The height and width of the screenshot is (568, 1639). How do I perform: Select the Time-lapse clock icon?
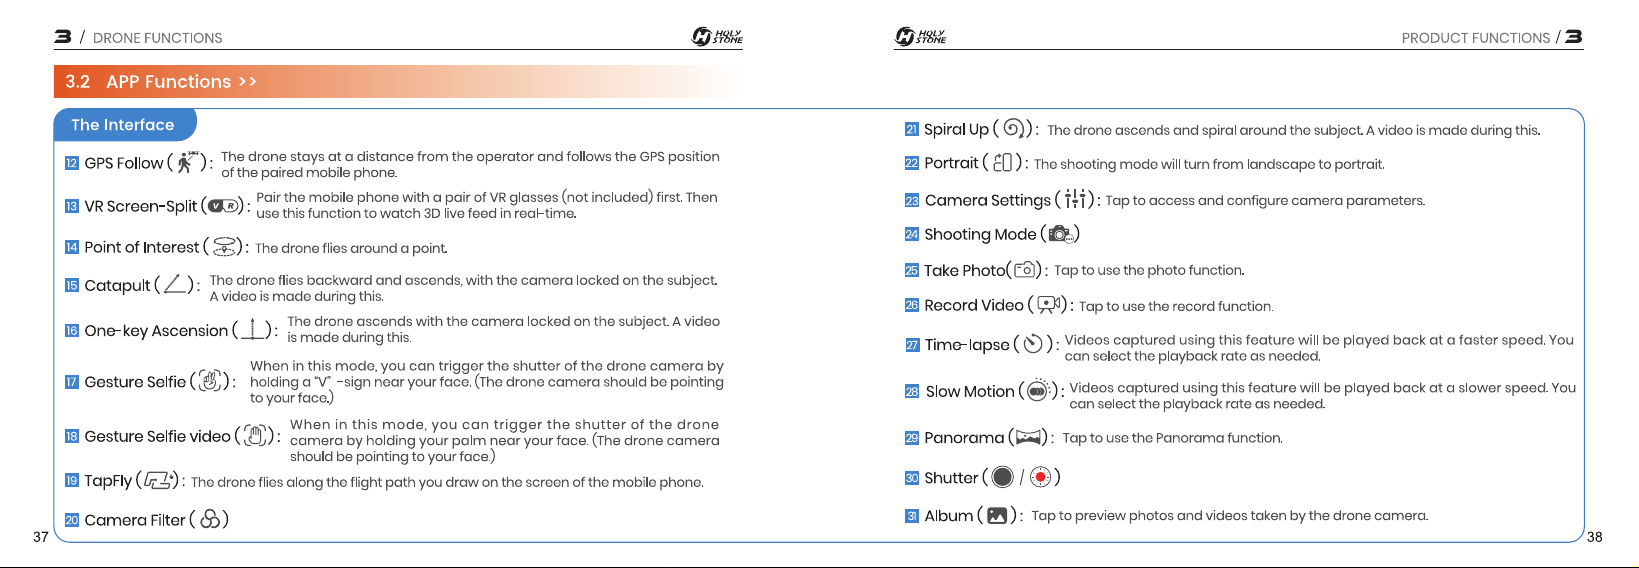point(1033,344)
